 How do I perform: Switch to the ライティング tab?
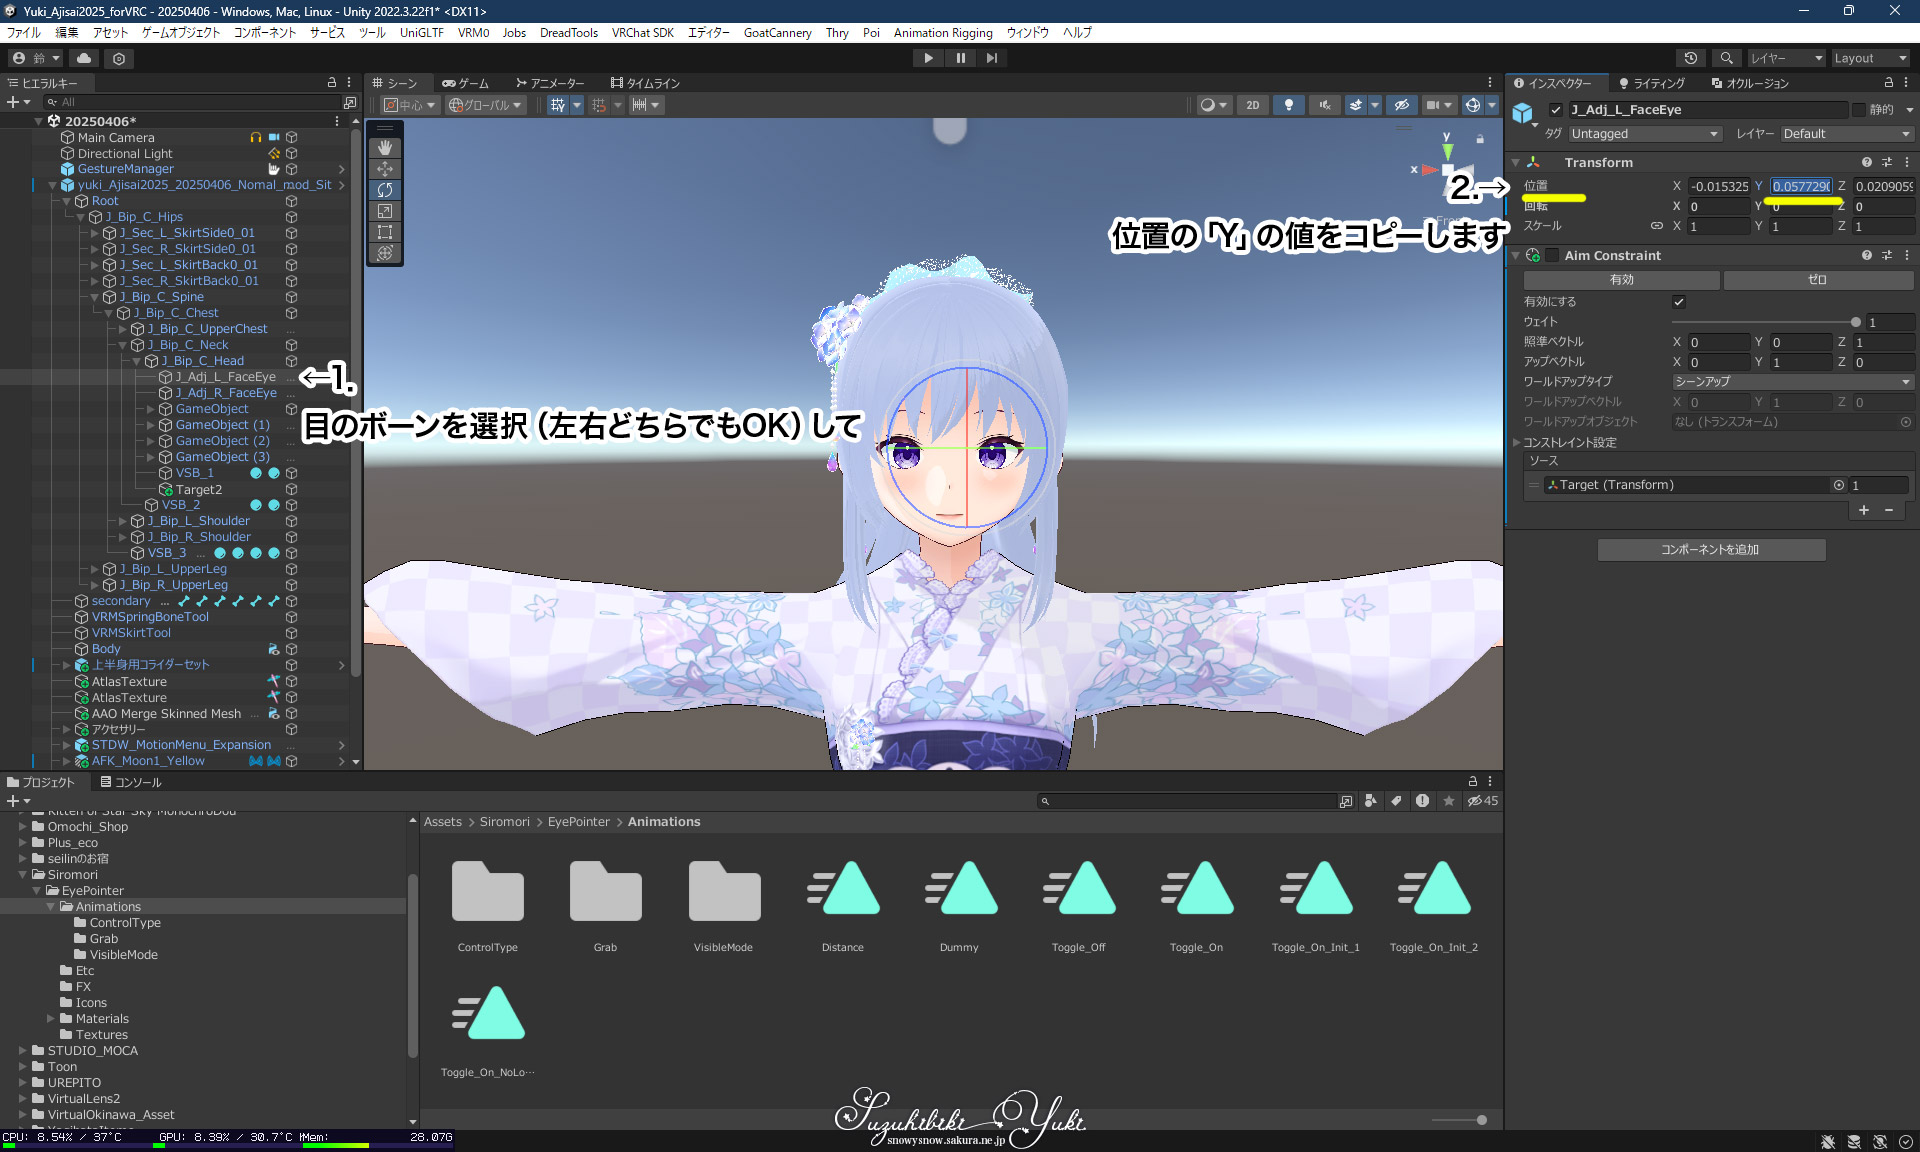pos(1651,83)
